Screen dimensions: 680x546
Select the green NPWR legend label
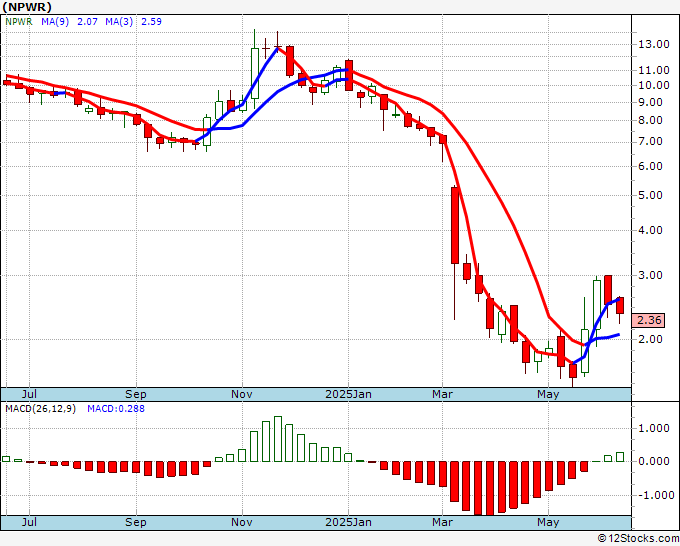click(x=19, y=21)
